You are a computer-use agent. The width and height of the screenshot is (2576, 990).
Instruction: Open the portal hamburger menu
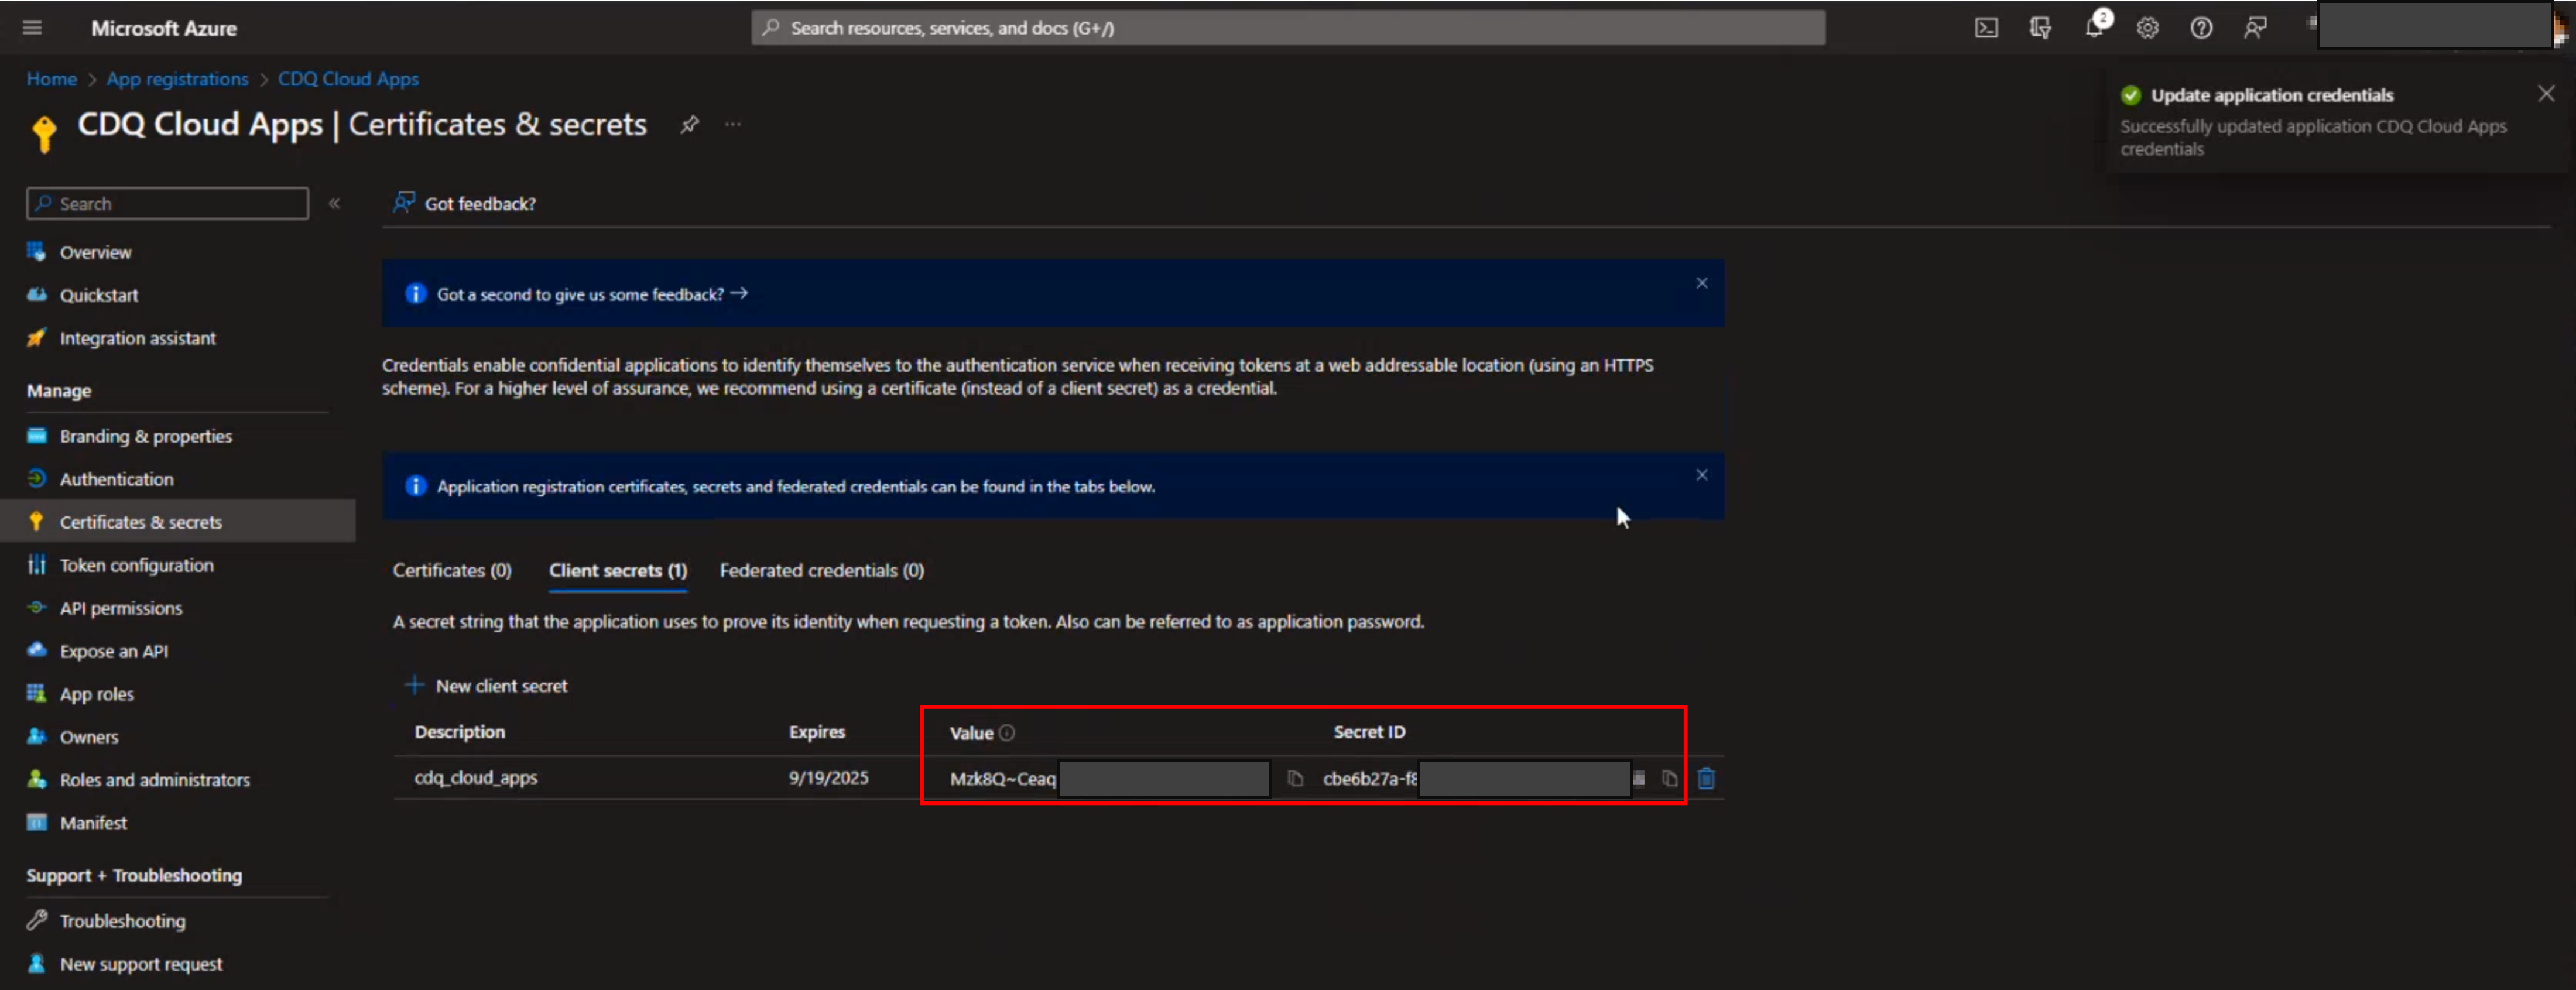click(32, 28)
